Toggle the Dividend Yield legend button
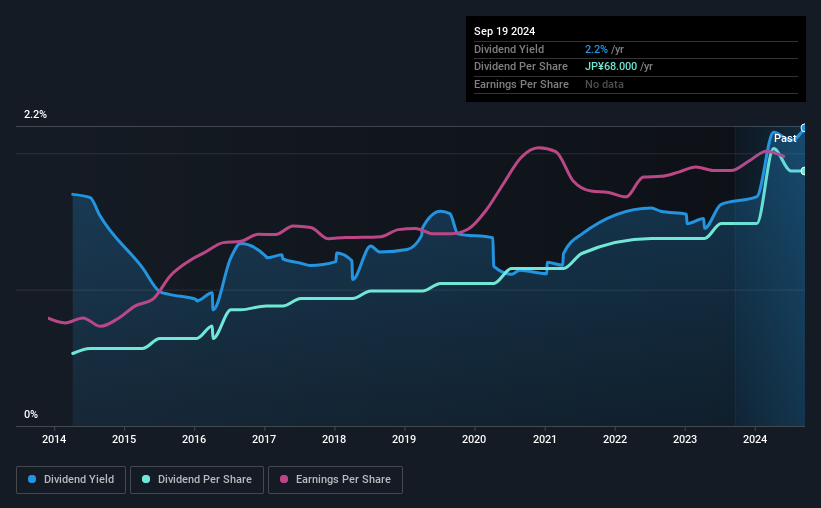Screen dimensions: 821x508 pyautogui.click(x=71, y=480)
